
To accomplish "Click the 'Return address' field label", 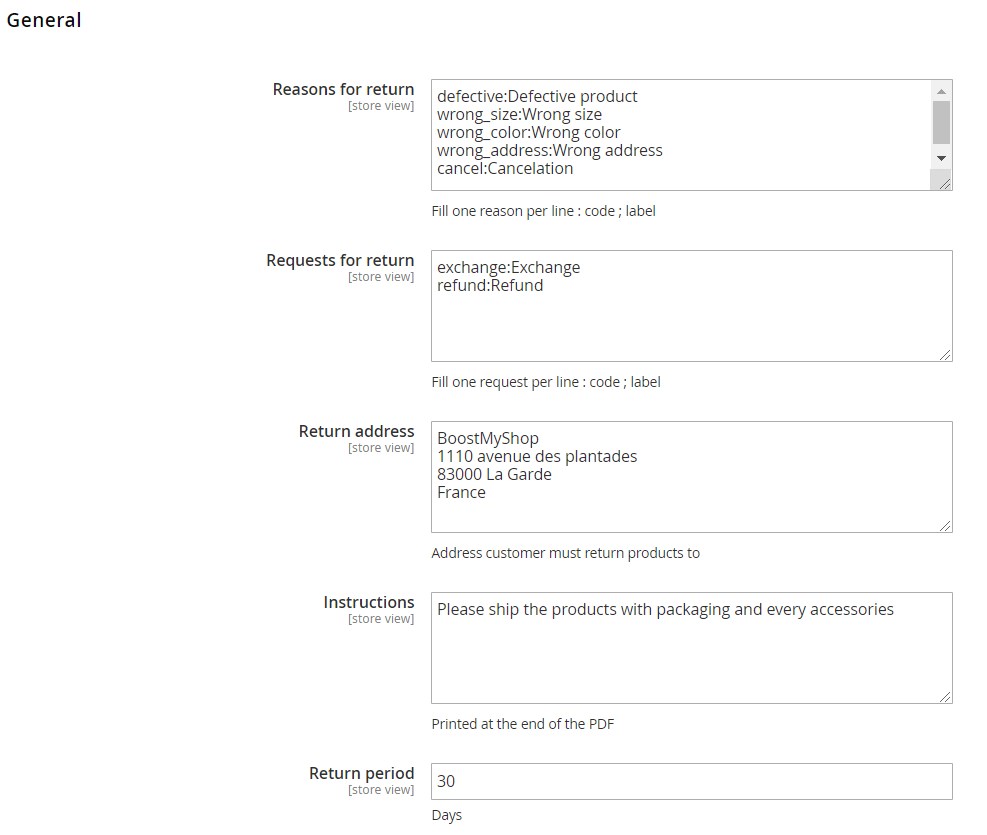I will pos(356,432).
